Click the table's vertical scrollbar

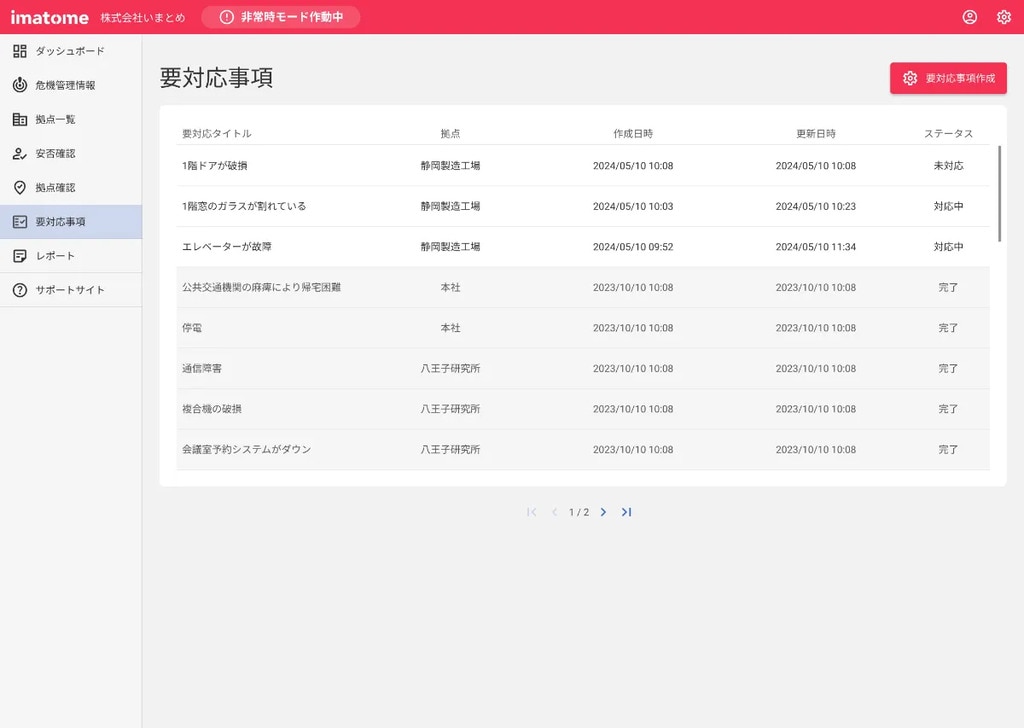coord(998,193)
